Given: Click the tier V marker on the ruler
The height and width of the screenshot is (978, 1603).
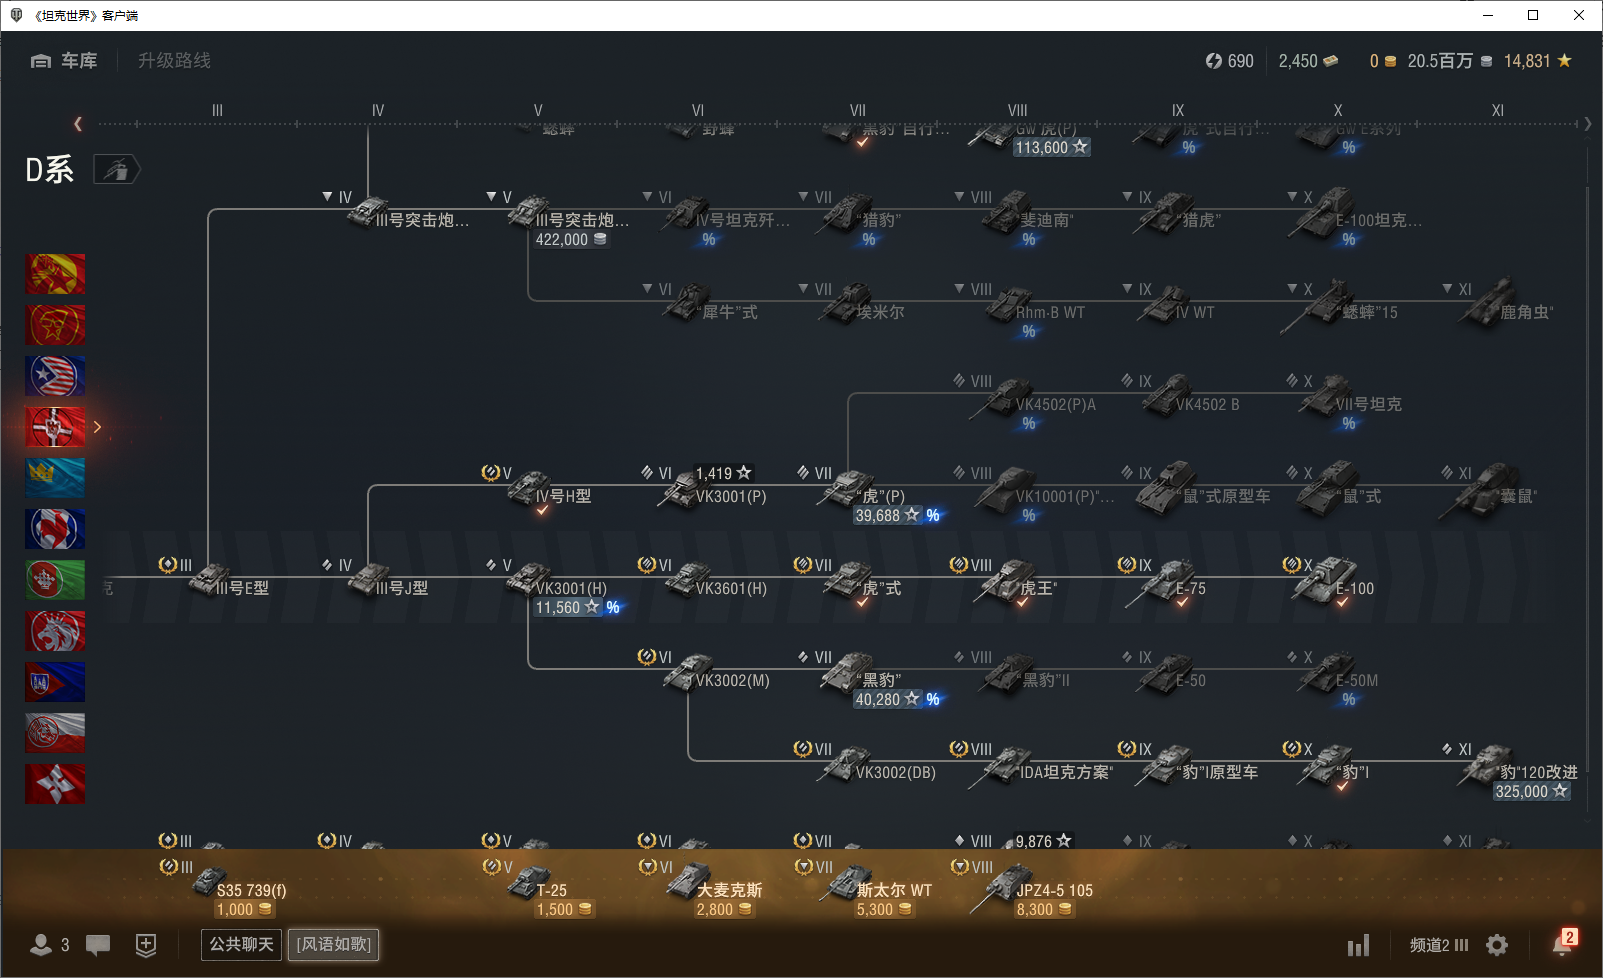Looking at the screenshot, I should click(x=538, y=111).
